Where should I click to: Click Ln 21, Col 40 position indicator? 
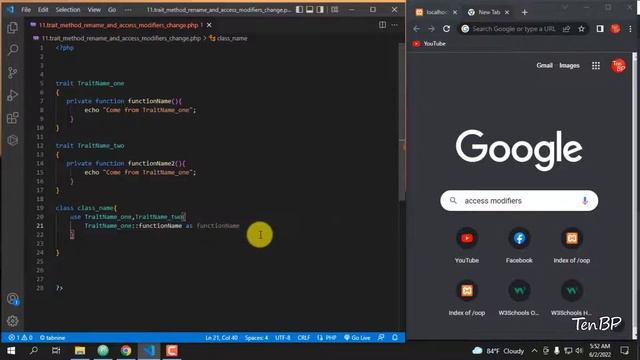[222, 338]
